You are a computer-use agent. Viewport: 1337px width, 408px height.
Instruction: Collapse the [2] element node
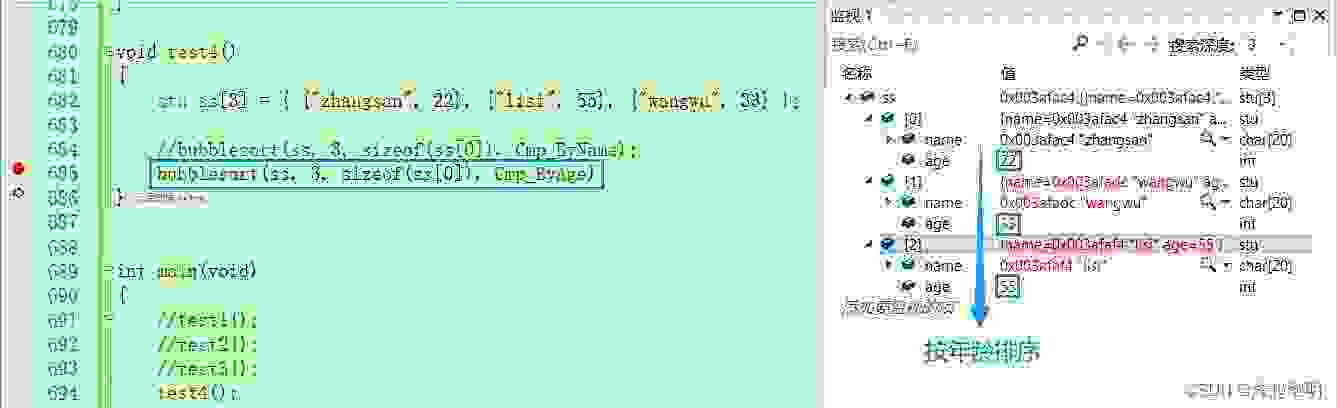tap(870, 245)
